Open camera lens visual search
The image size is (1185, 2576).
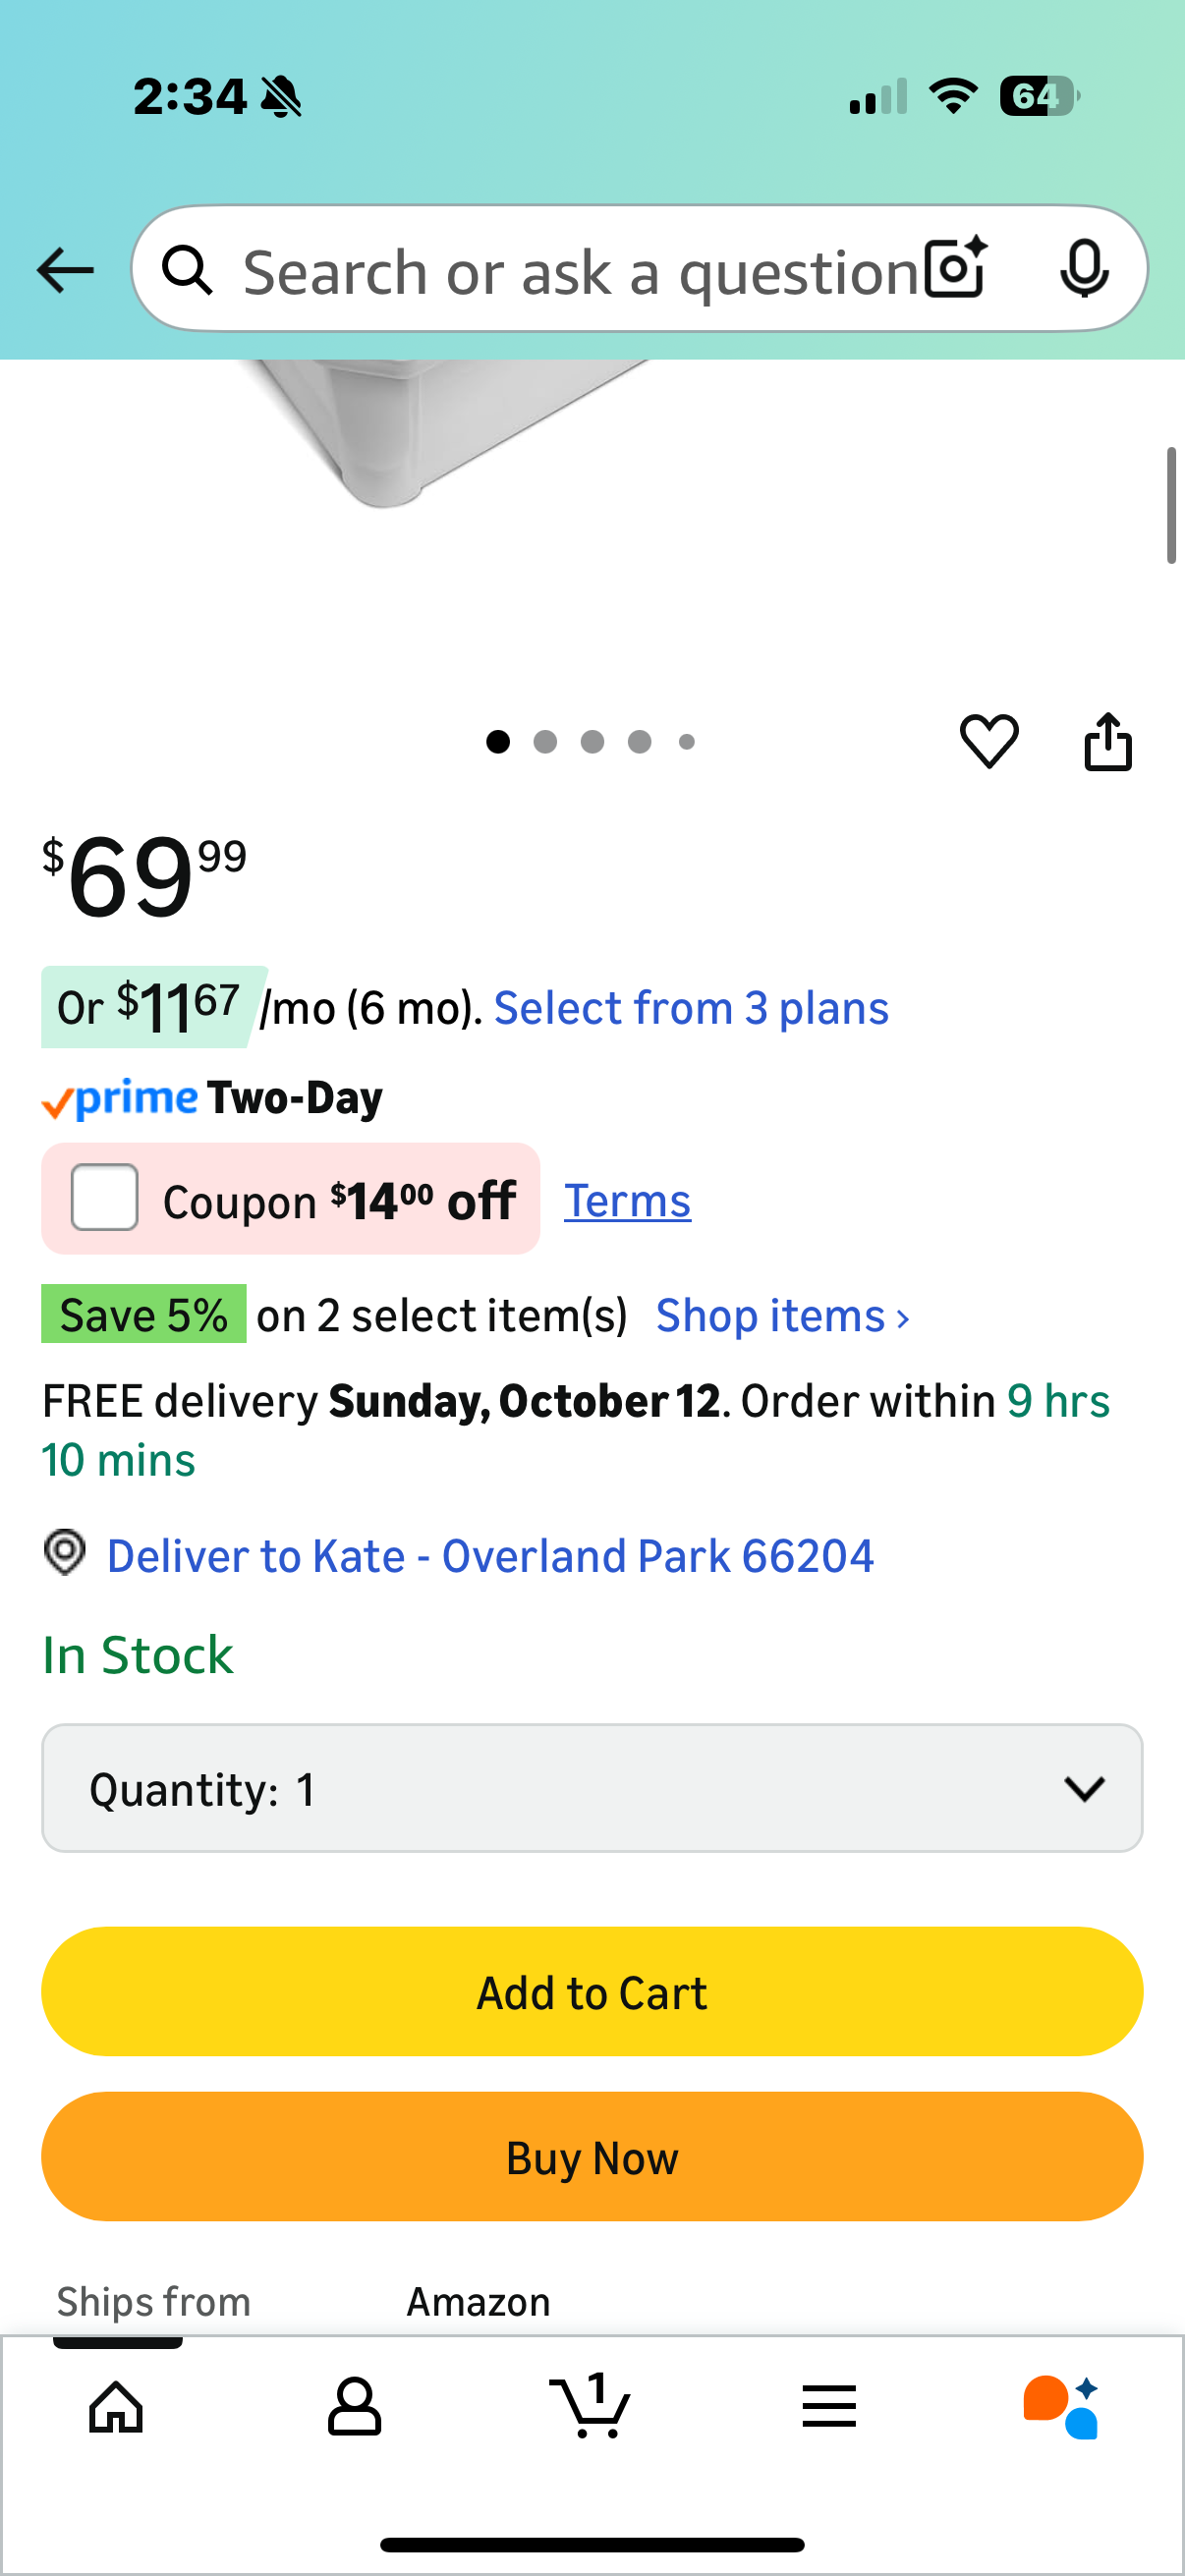point(955,269)
